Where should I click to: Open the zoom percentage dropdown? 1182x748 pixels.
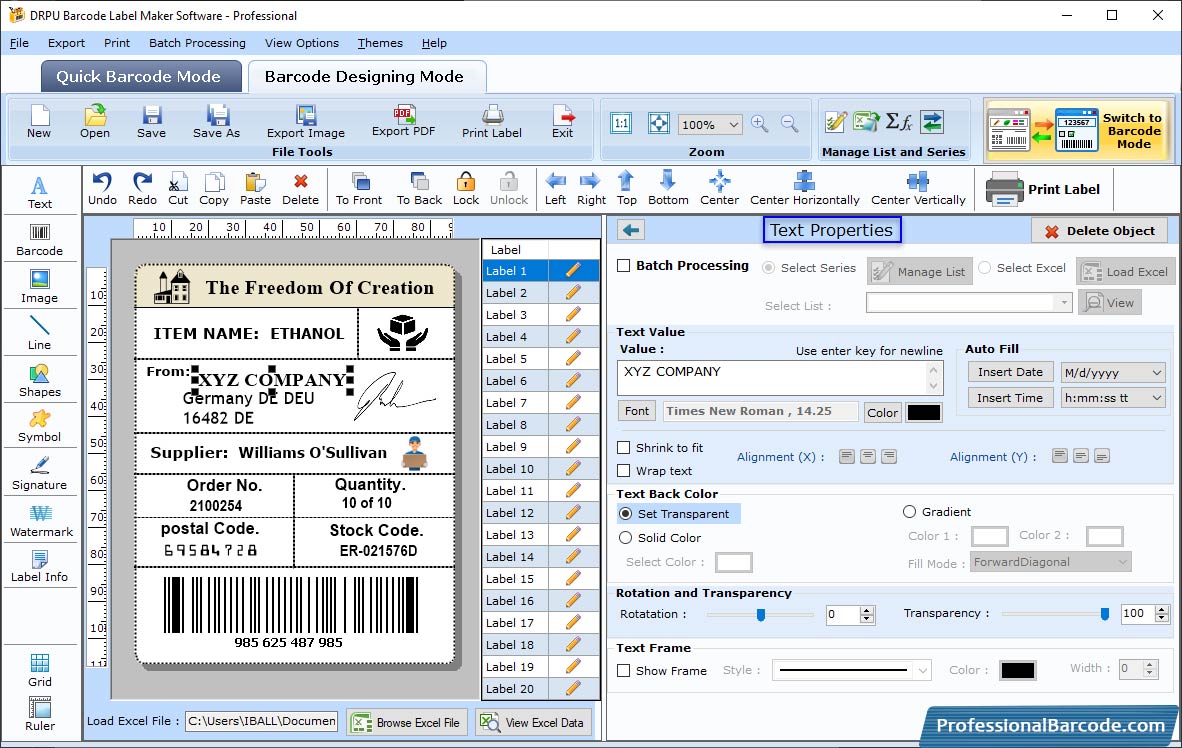click(733, 124)
